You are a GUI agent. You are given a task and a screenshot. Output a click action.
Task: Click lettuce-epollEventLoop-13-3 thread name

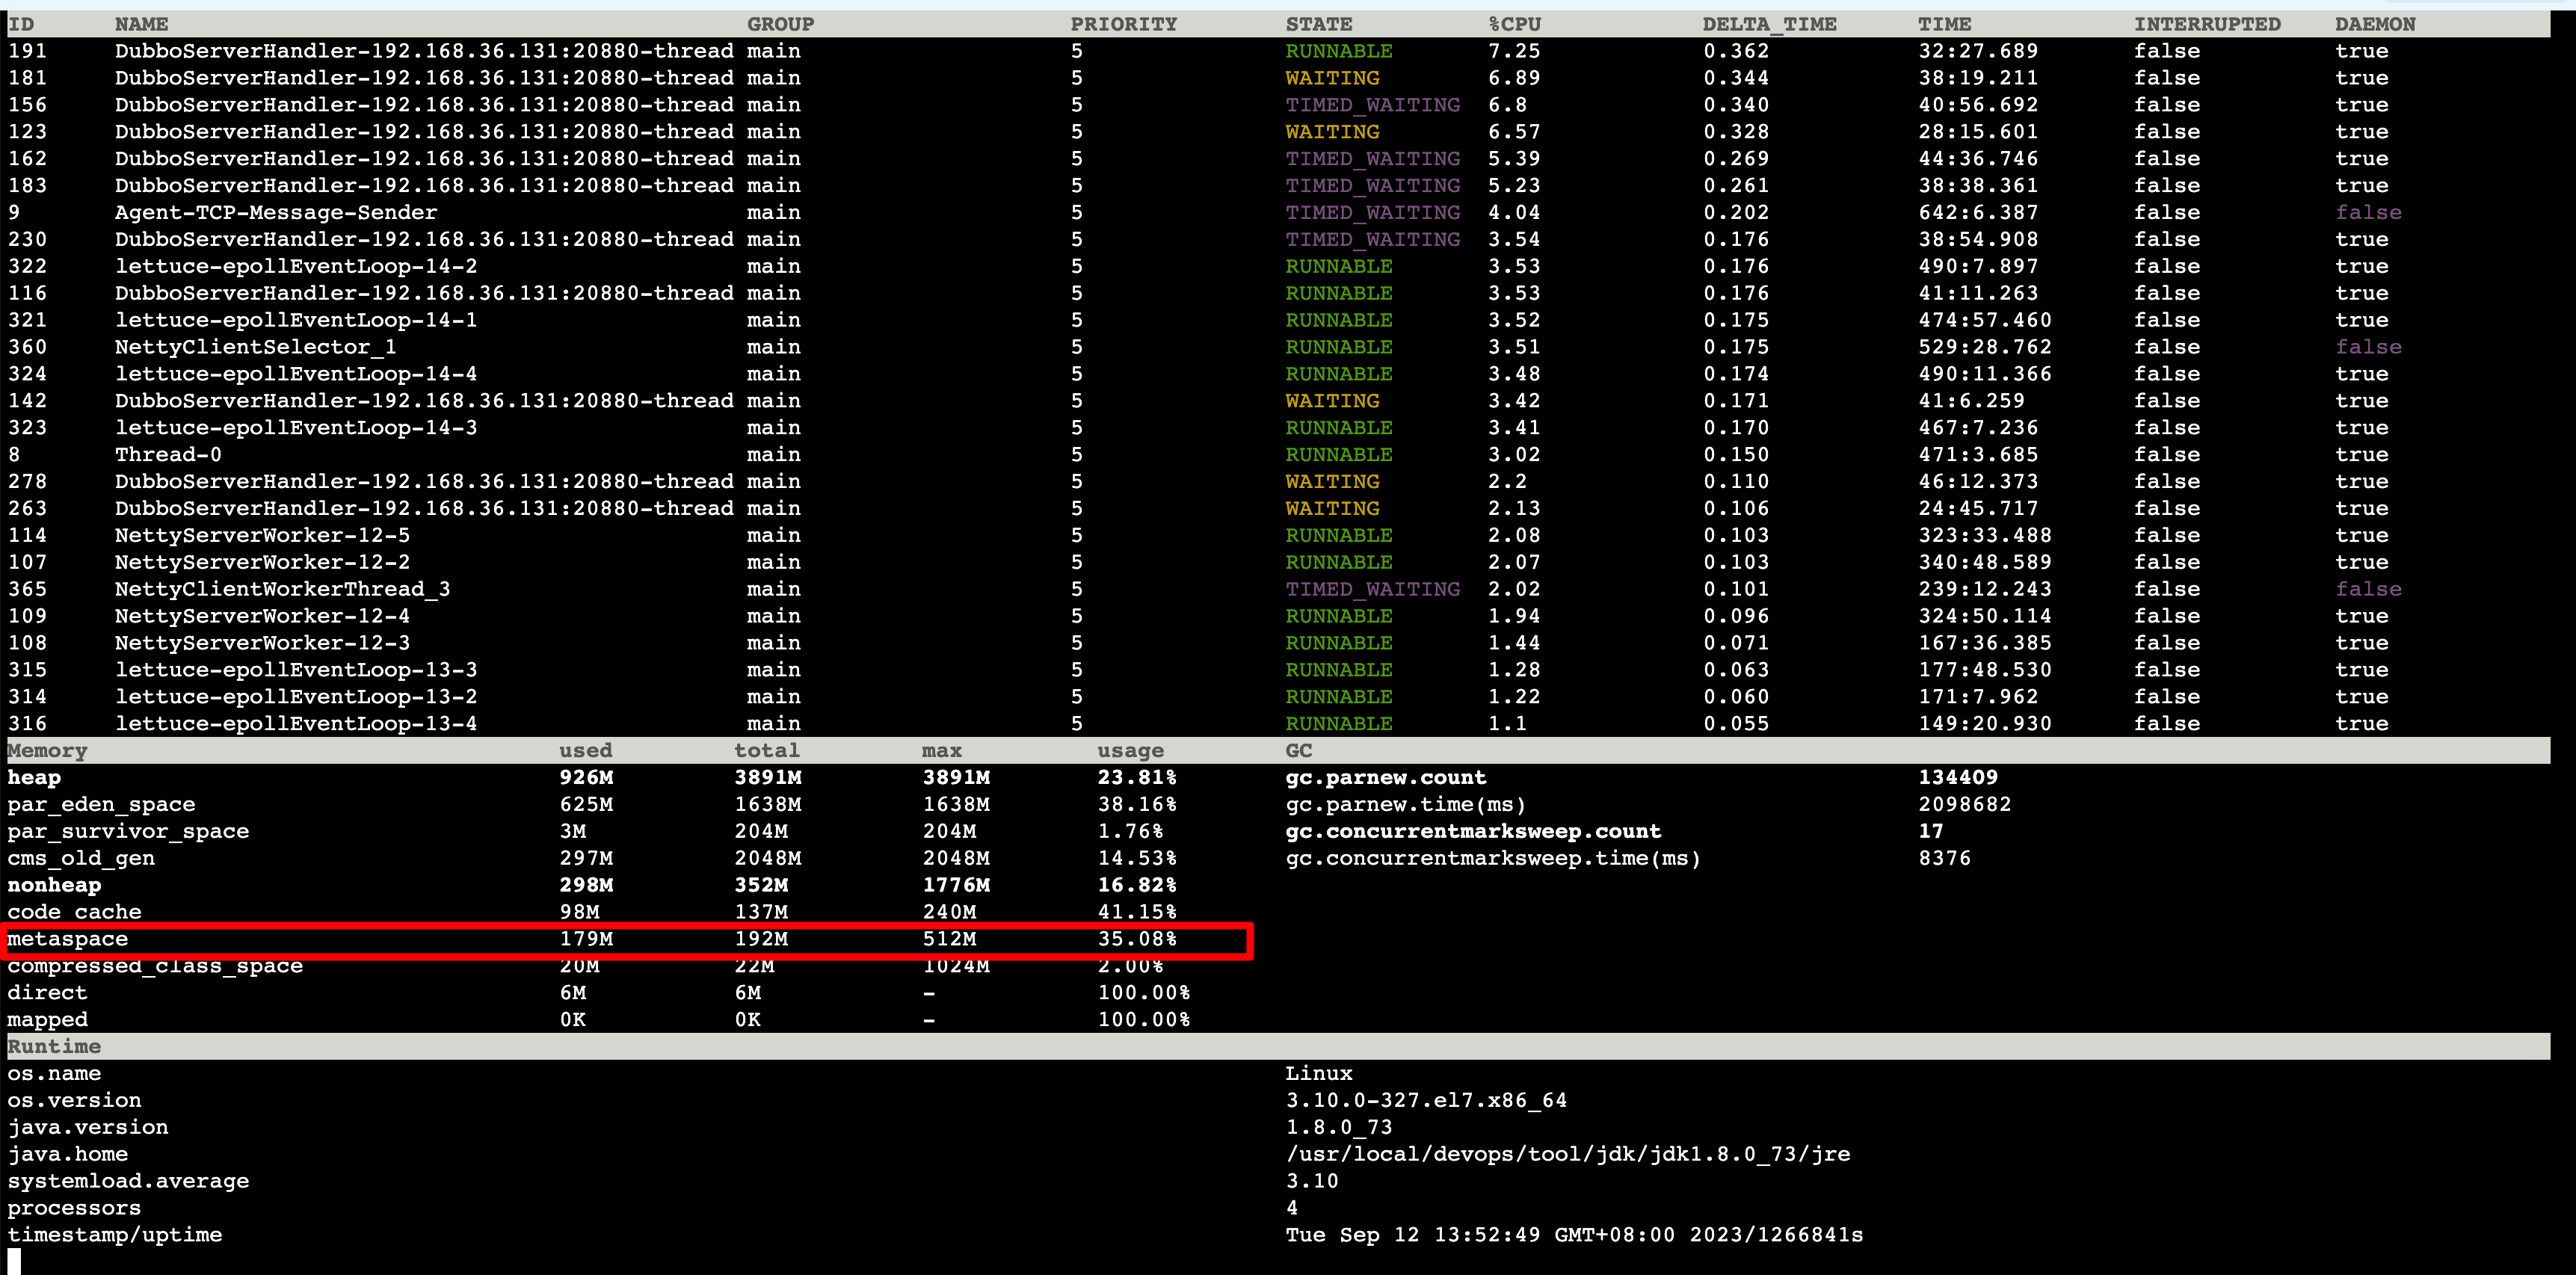(x=296, y=671)
